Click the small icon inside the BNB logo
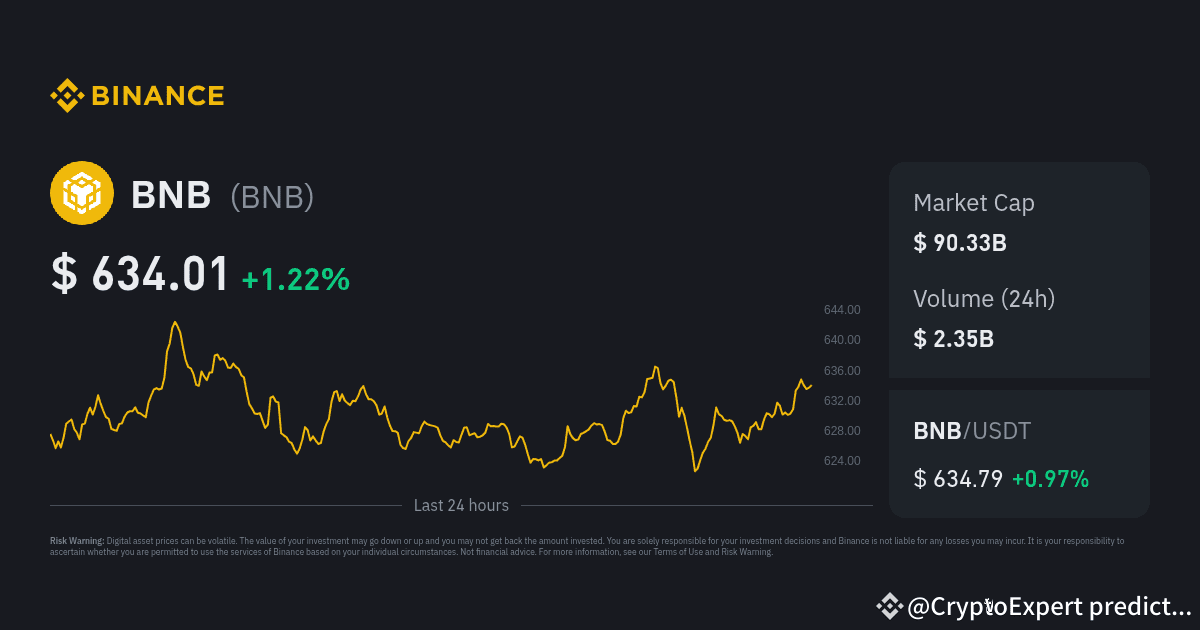 tap(82, 192)
